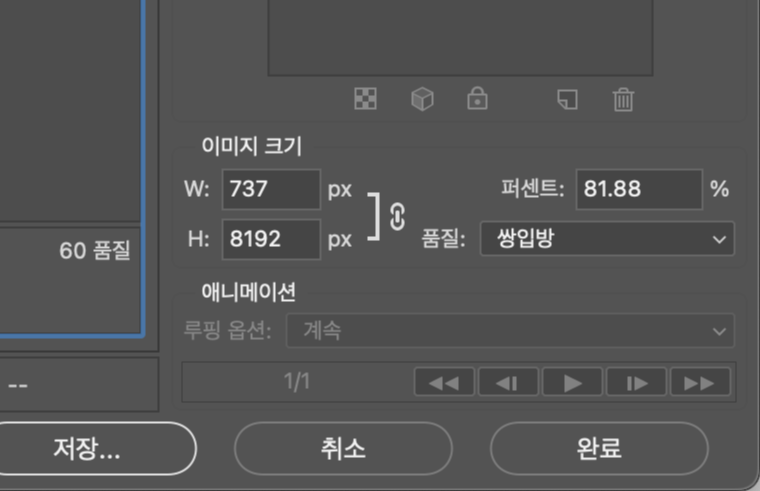Click the play animation button
This screenshot has width=760, height=491.
572,382
